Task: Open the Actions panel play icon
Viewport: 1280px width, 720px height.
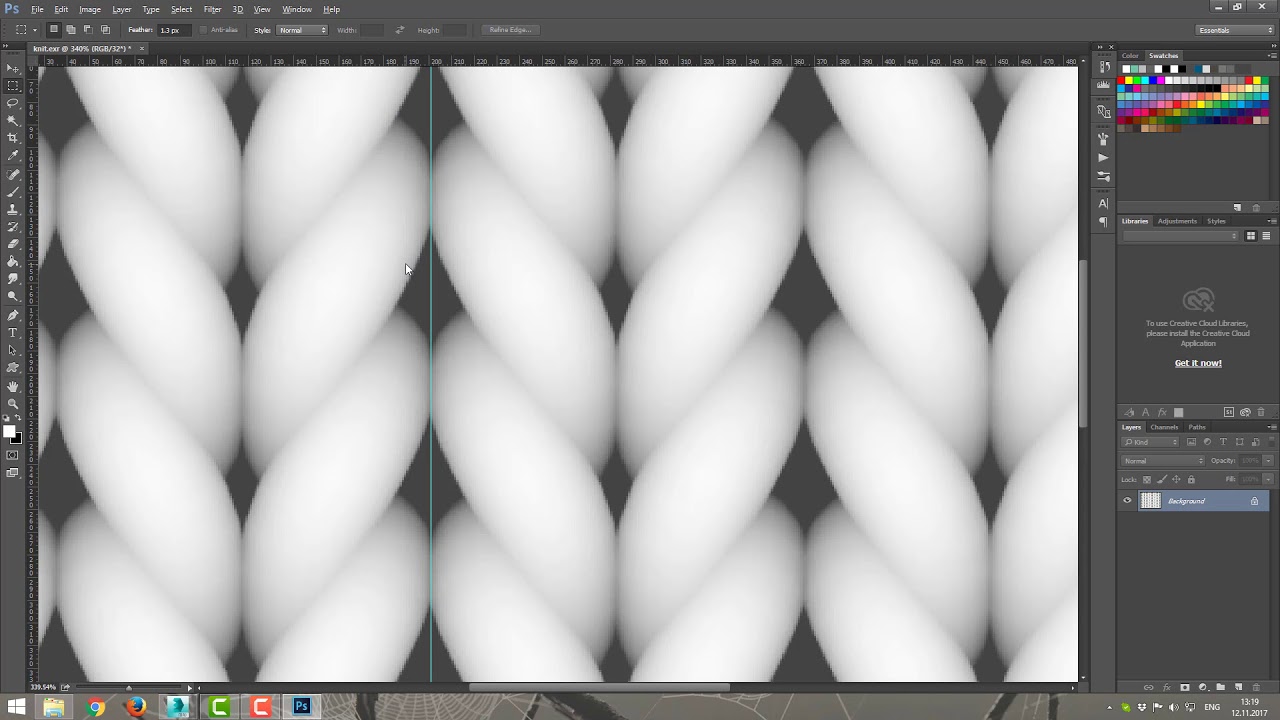Action: pos(1103,158)
